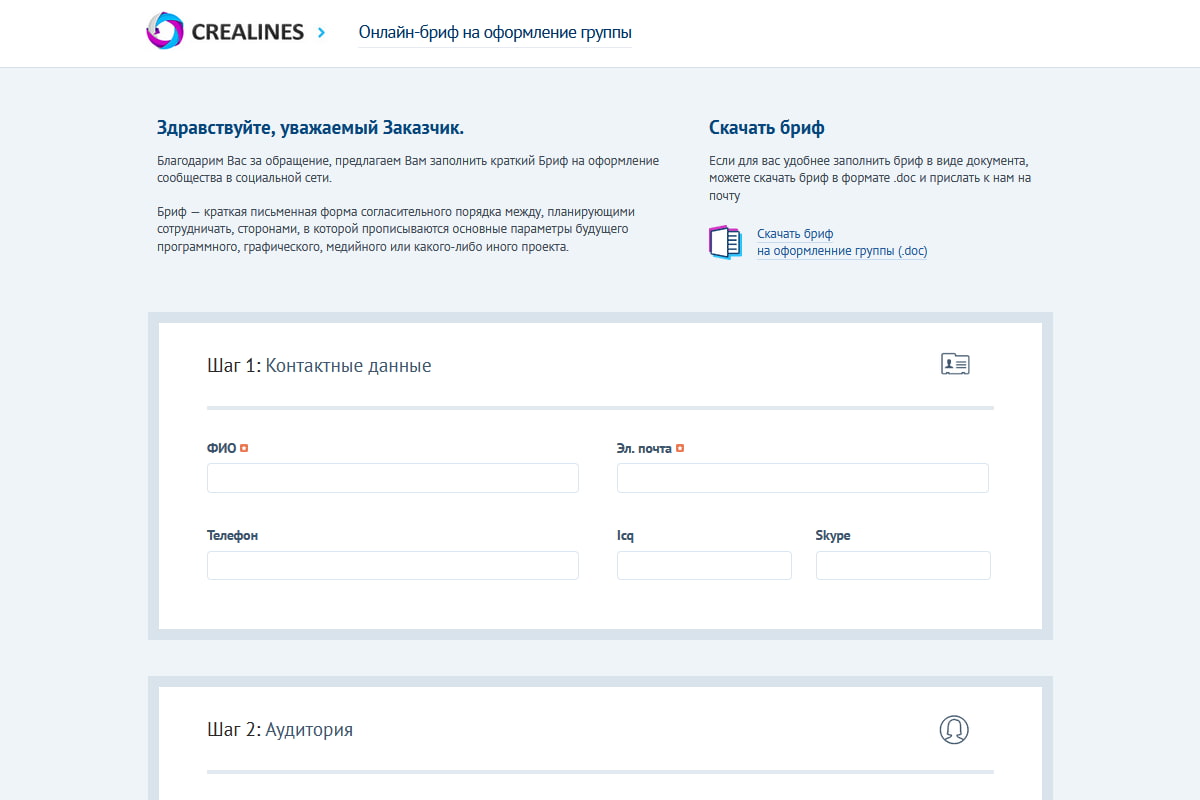1200x800 pixels.
Task: Click the Crealines swirl logo icon
Action: [164, 32]
